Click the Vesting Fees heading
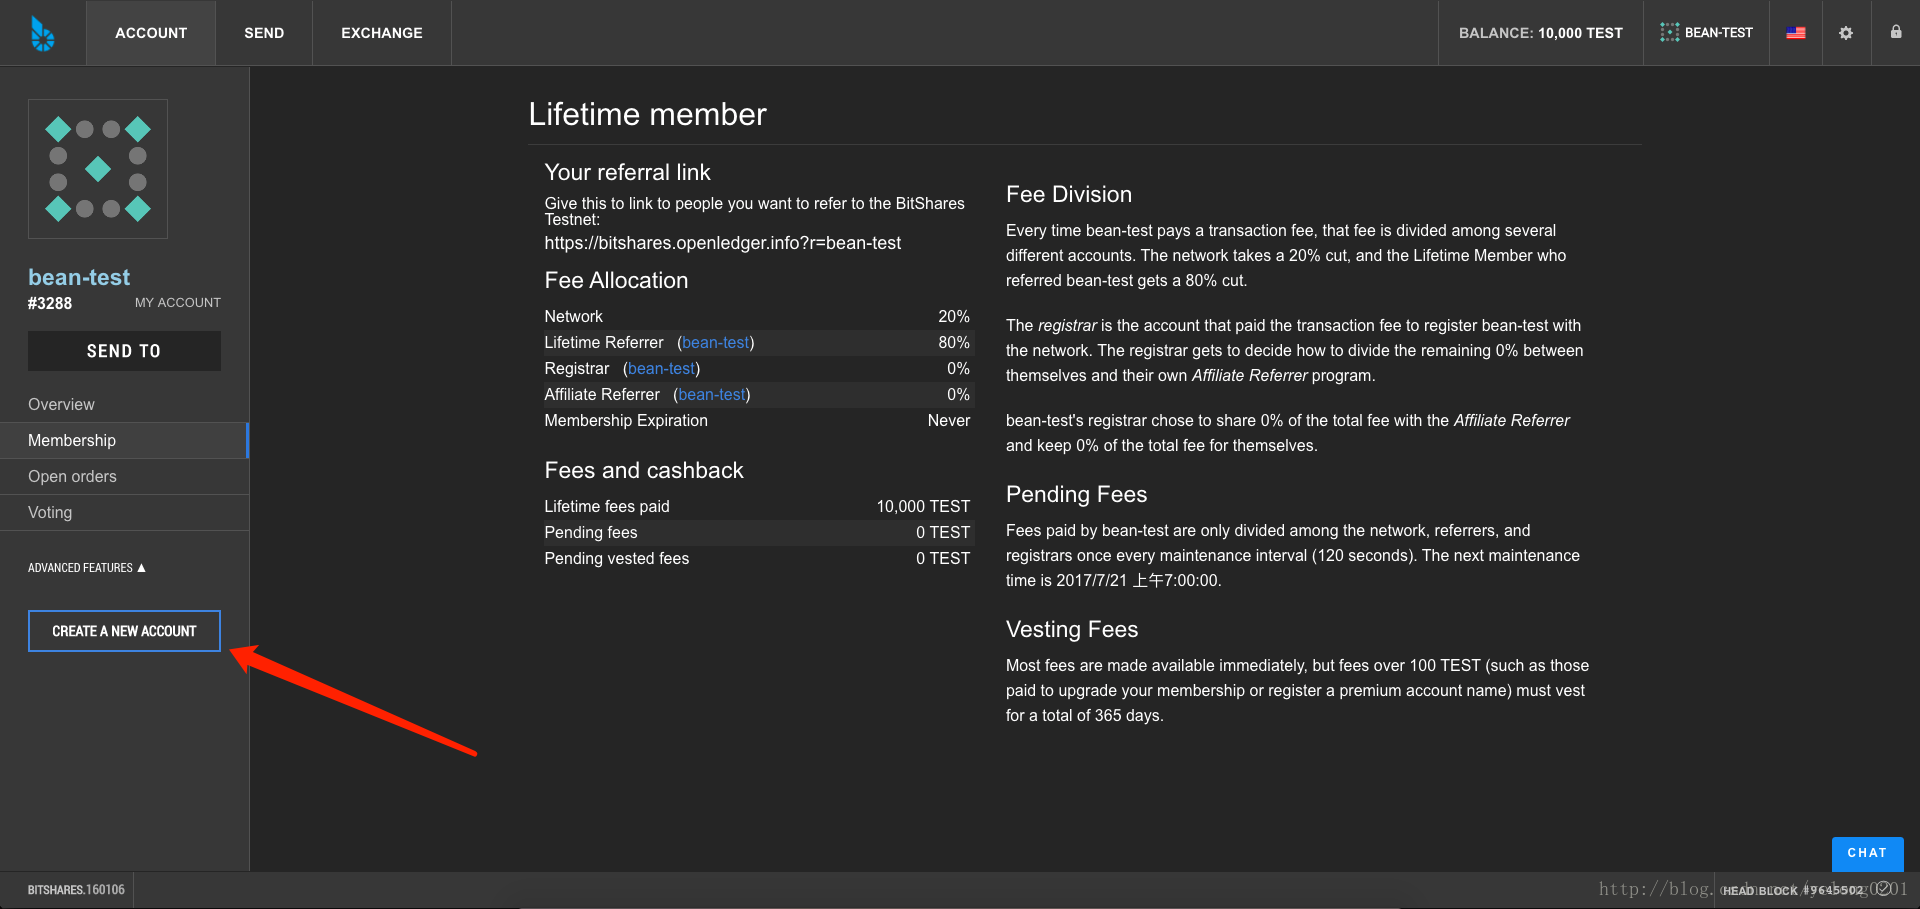This screenshot has width=1920, height=909. point(1072,629)
